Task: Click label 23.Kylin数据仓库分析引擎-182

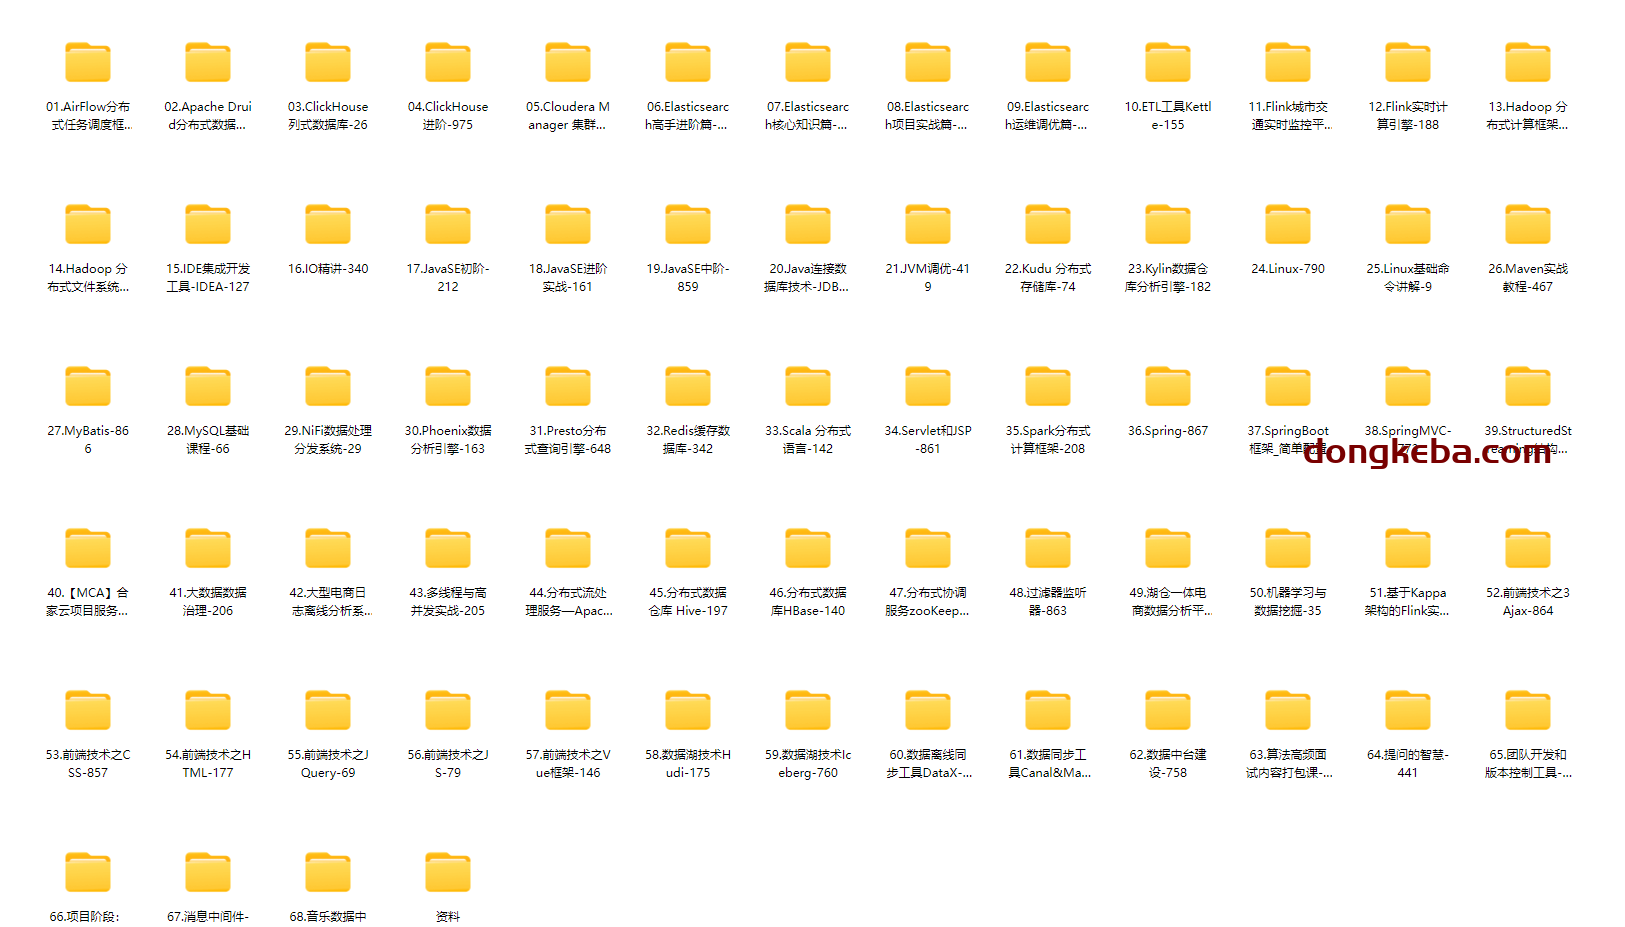Action: coord(1168,278)
